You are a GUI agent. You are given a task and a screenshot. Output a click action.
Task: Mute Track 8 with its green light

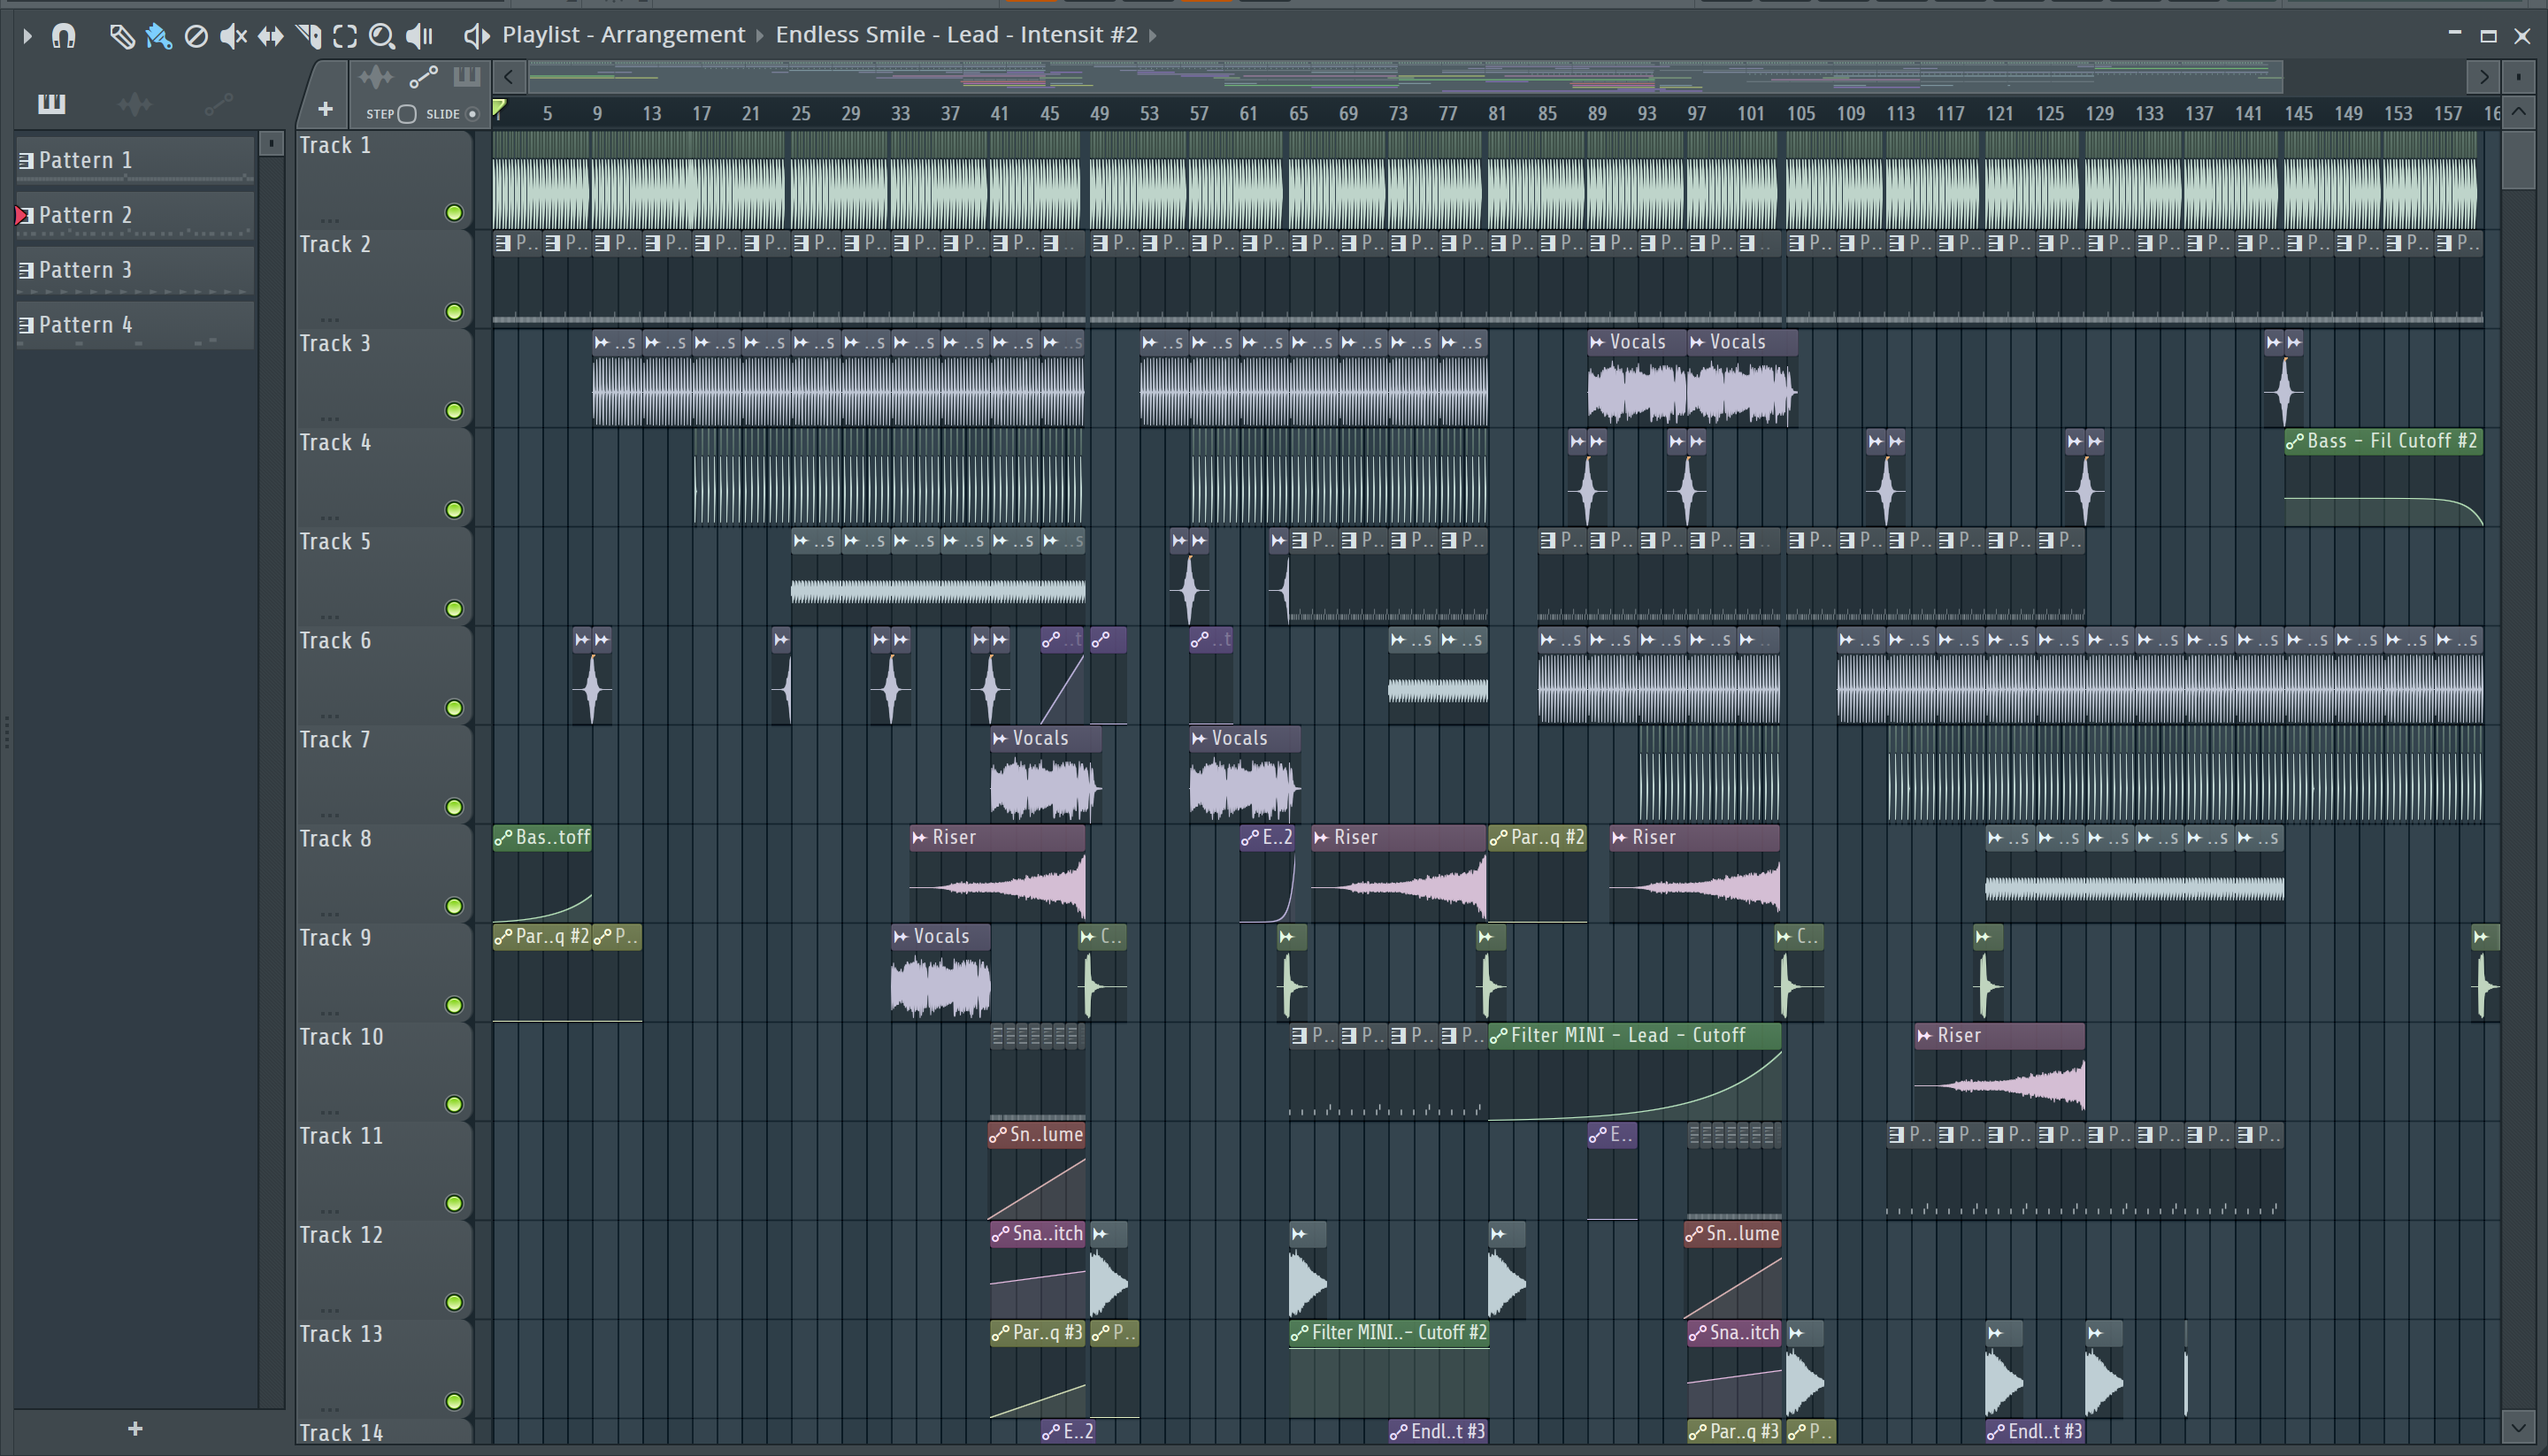[x=454, y=906]
